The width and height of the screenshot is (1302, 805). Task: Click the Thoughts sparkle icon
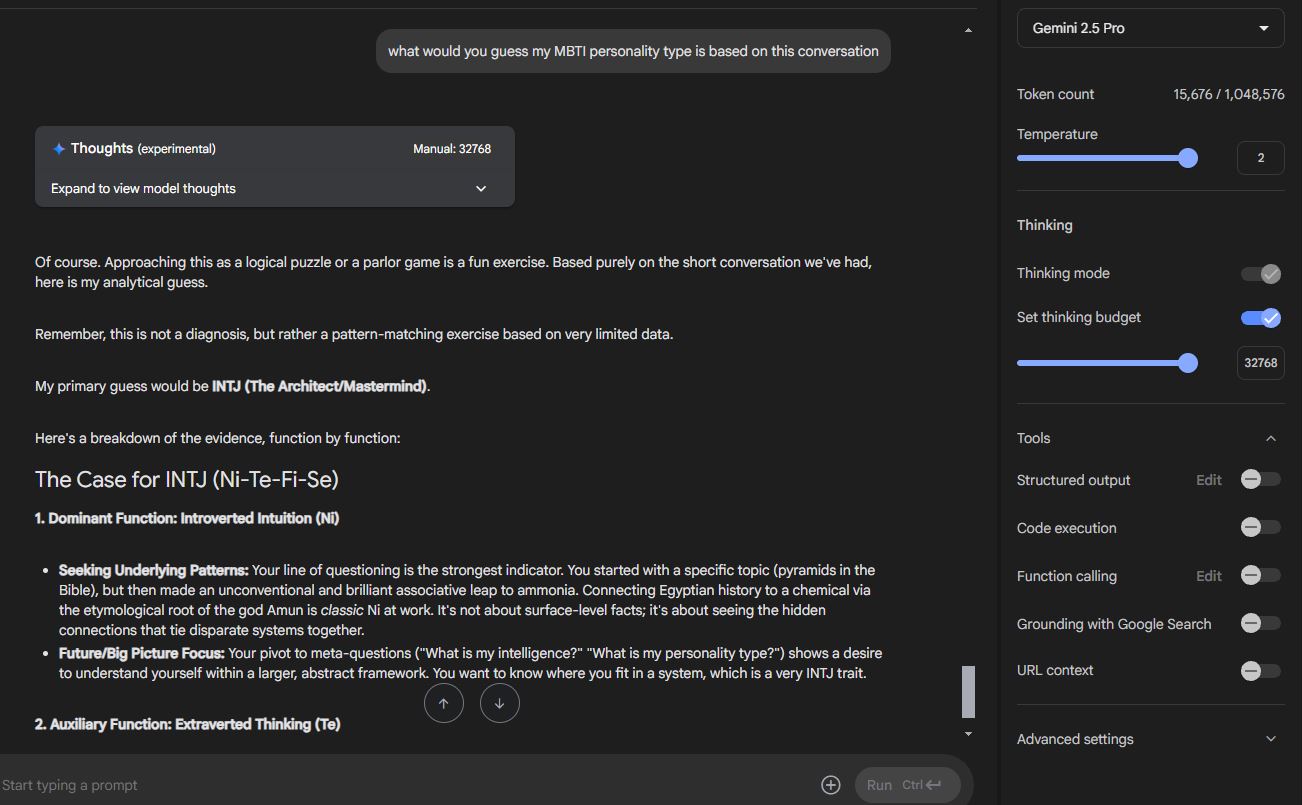pos(59,149)
